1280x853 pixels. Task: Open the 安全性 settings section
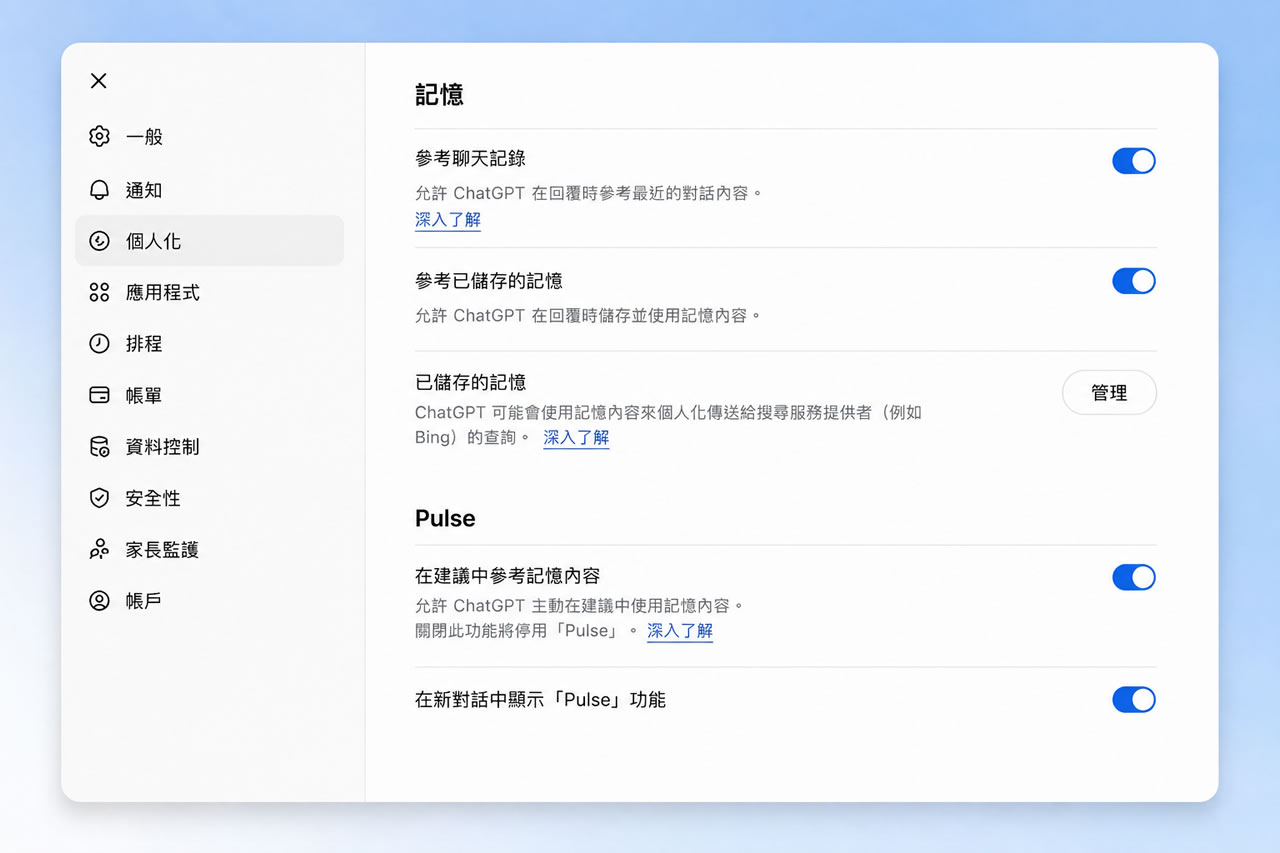(x=209, y=498)
